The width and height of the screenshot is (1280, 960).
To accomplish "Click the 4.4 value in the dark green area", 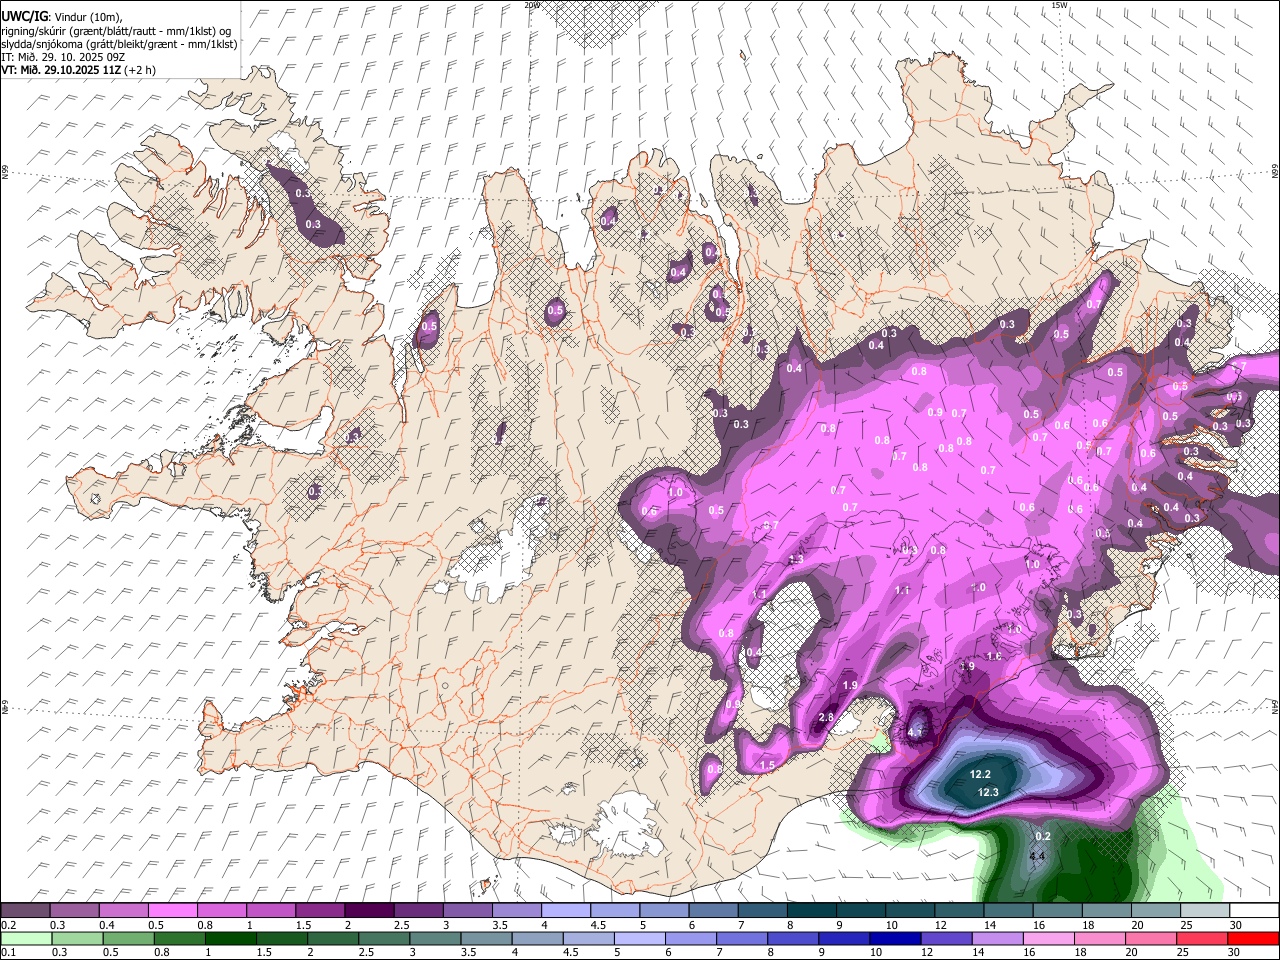I will click(x=1037, y=856).
